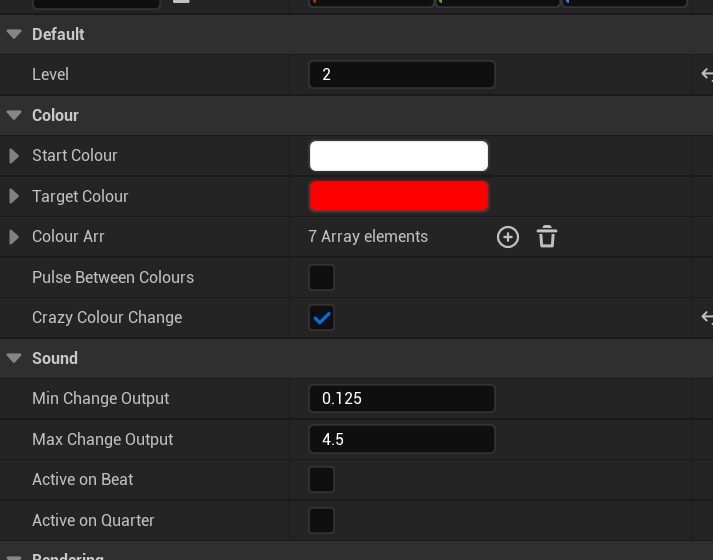Expand Colour Arr array elements

pos(14,237)
